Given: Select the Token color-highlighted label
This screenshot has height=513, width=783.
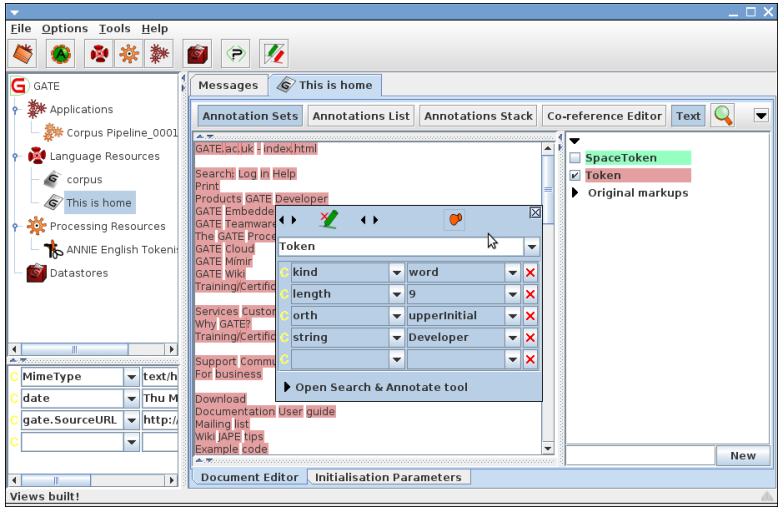Looking at the screenshot, I should (603, 176).
